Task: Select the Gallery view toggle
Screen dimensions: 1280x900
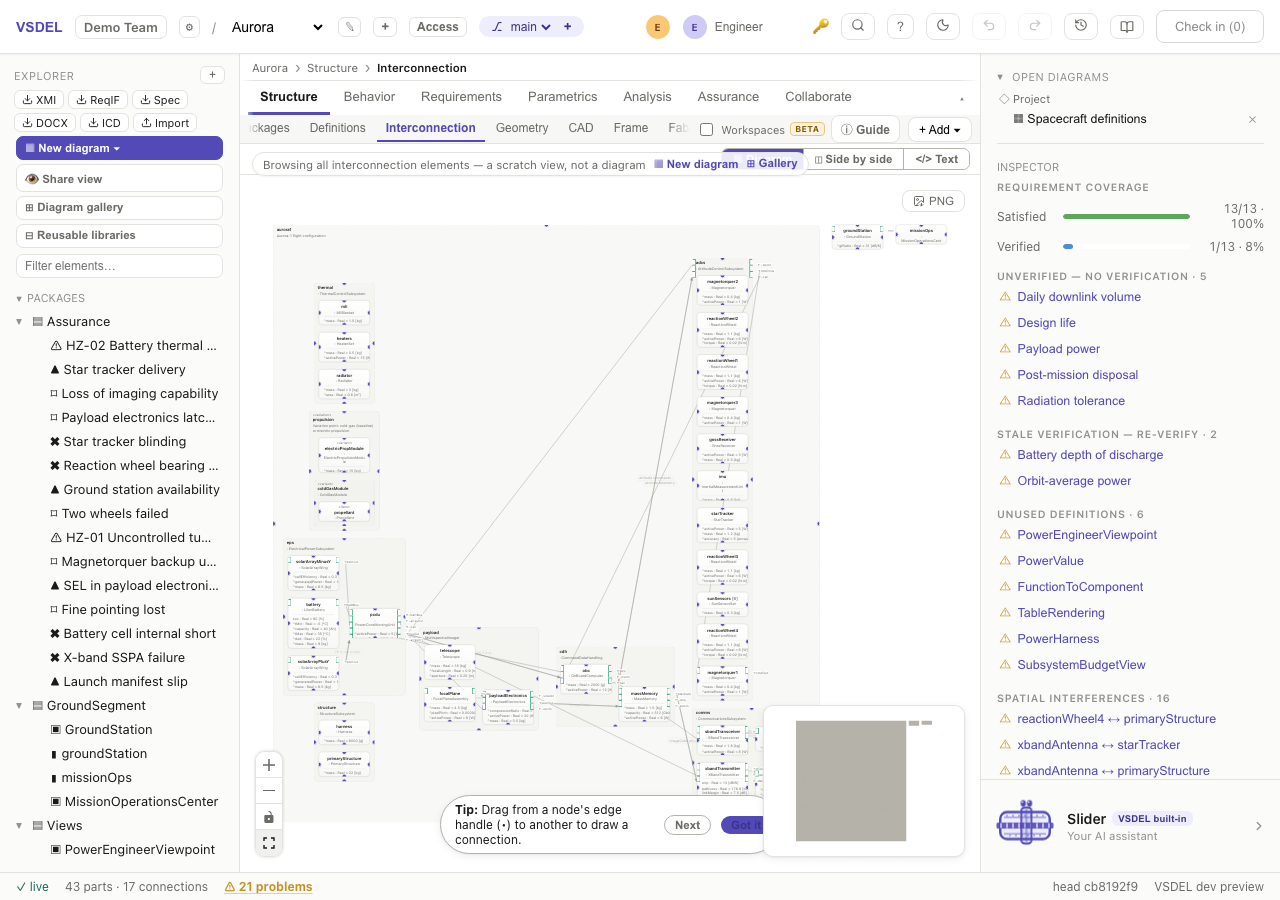Action: (772, 164)
